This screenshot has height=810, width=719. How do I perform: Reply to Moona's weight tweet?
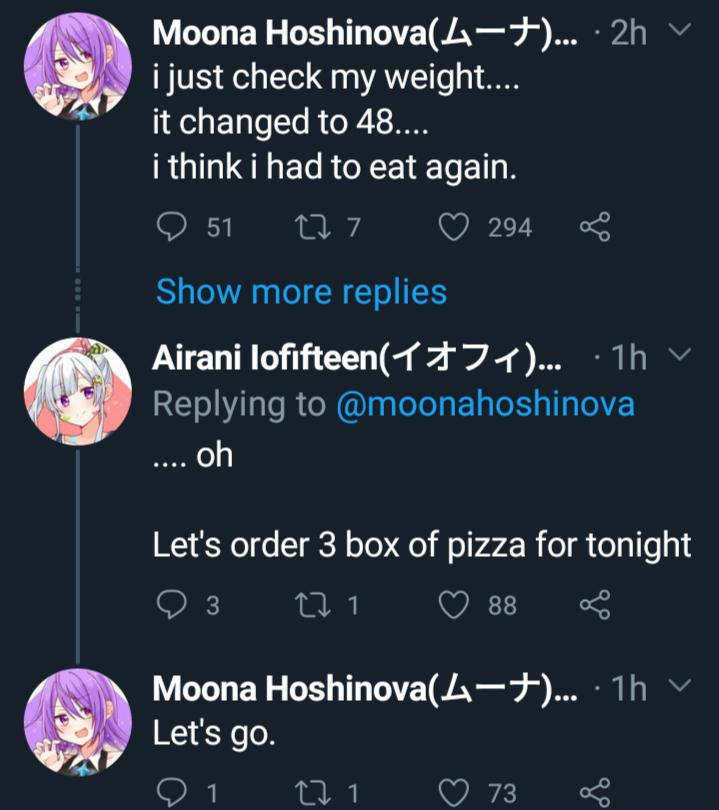[x=172, y=229]
